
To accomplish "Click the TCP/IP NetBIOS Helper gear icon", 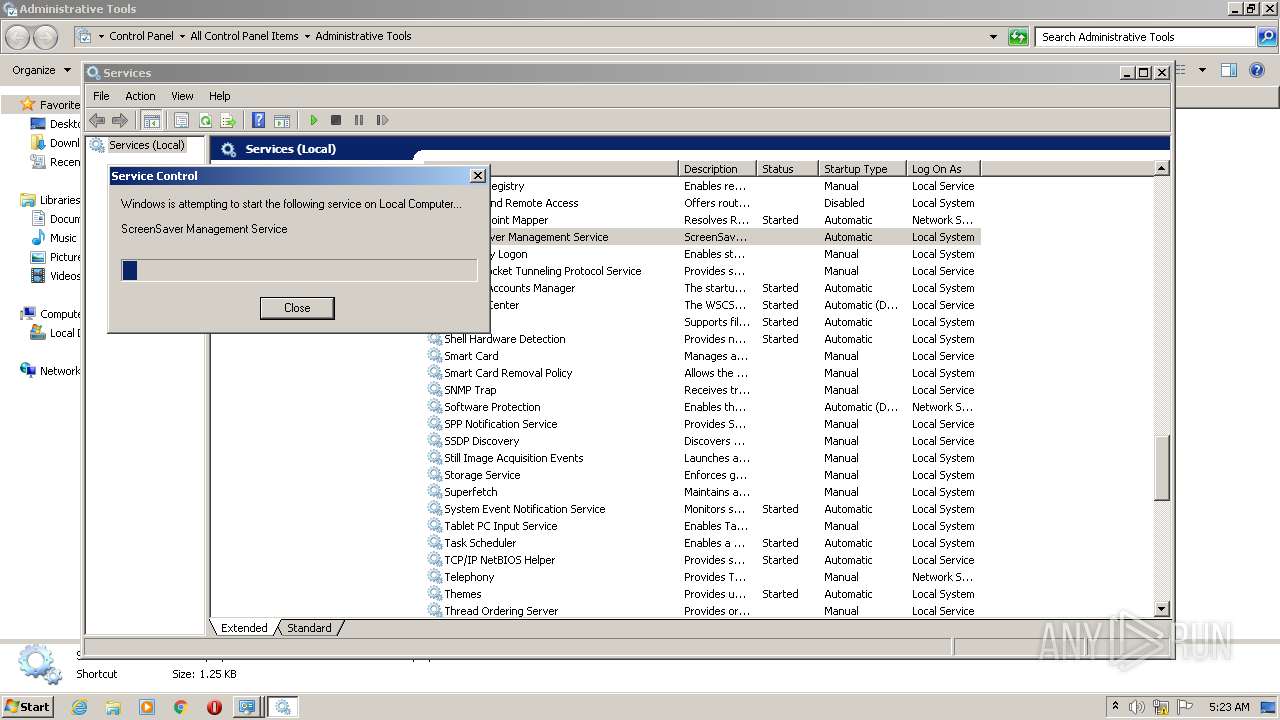I will tap(435, 560).
